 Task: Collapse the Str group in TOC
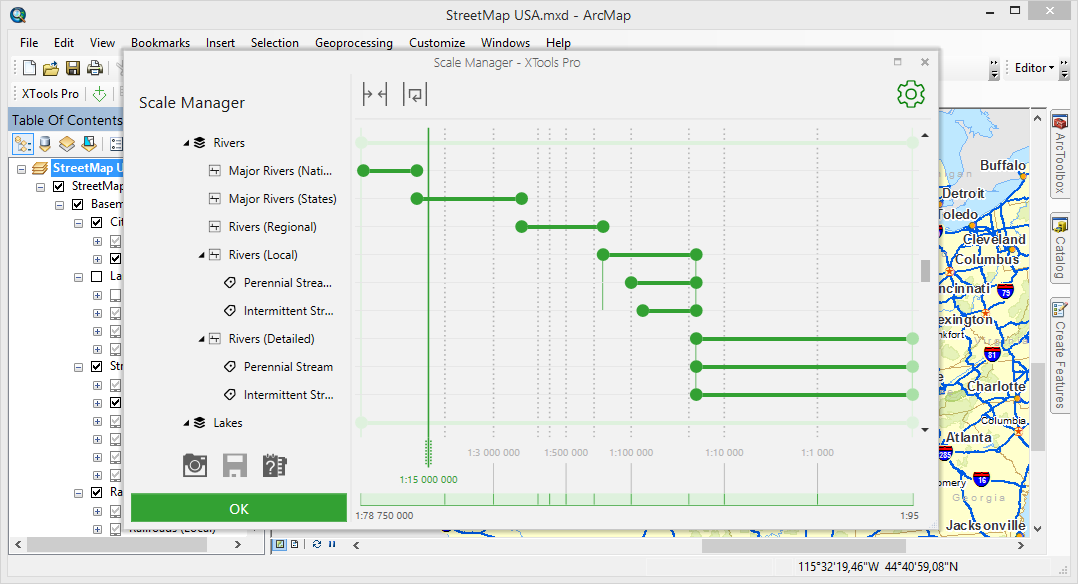point(78,367)
